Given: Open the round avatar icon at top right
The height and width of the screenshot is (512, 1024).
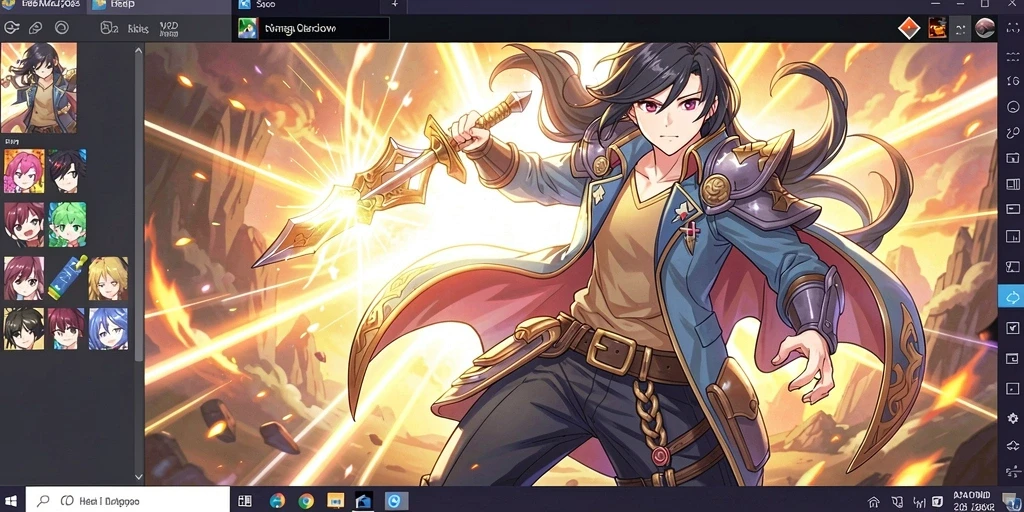Looking at the screenshot, I should pyautogui.click(x=985, y=28).
